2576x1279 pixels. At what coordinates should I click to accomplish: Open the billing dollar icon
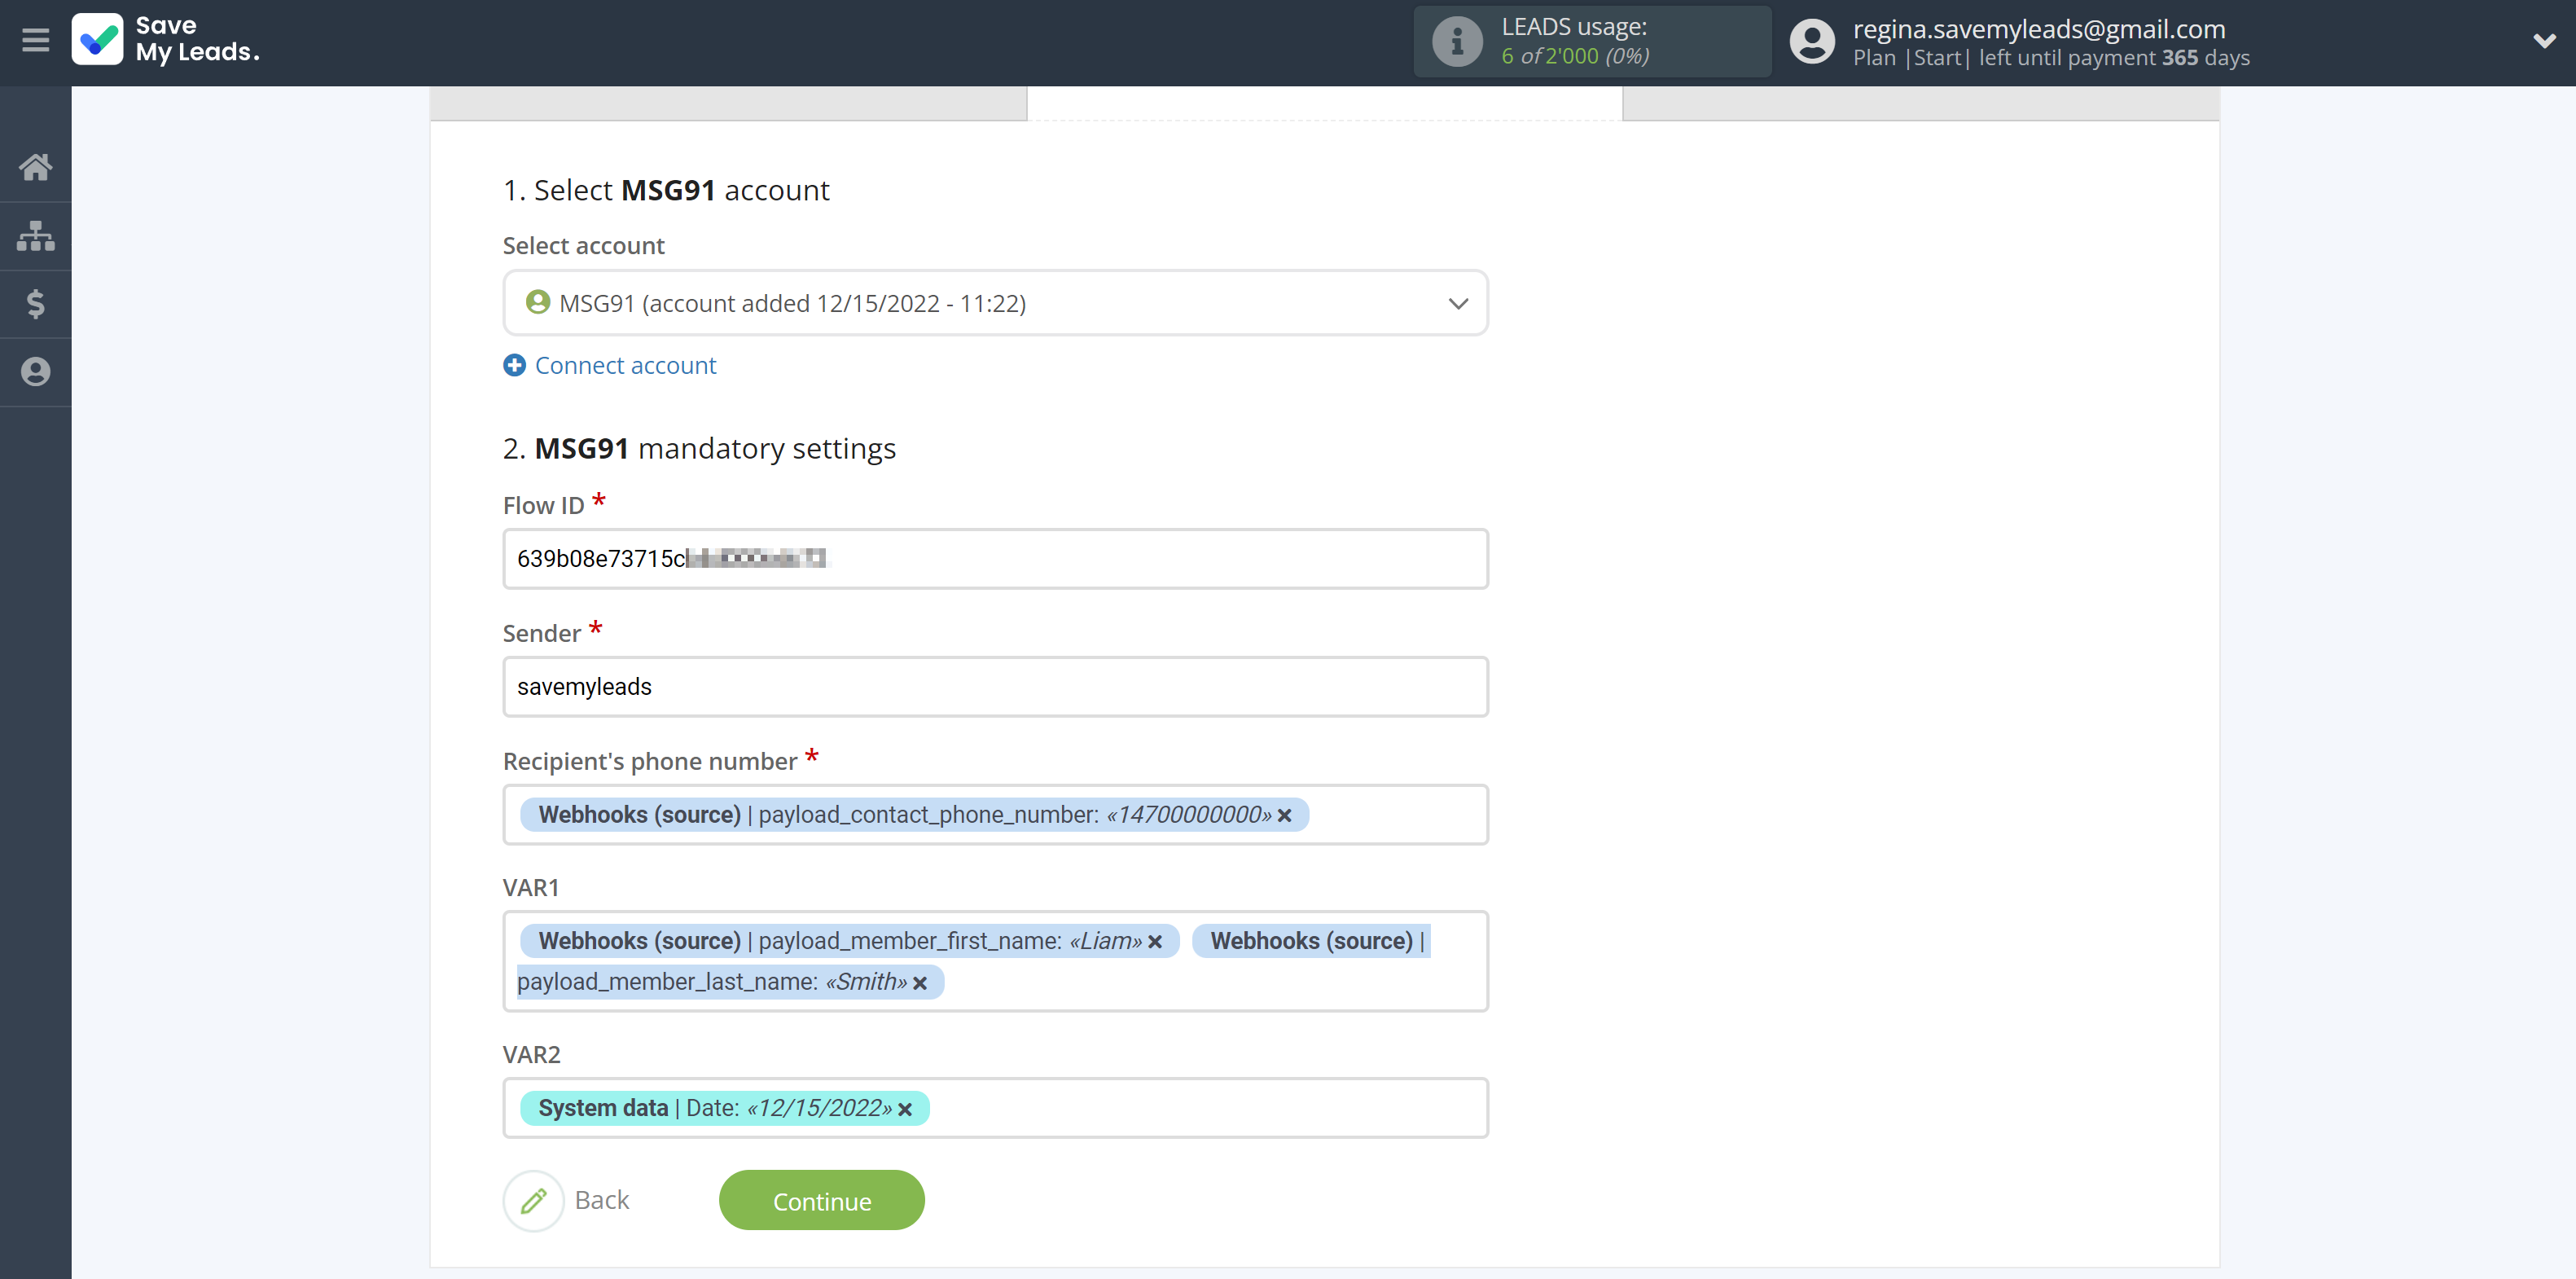coord(35,304)
